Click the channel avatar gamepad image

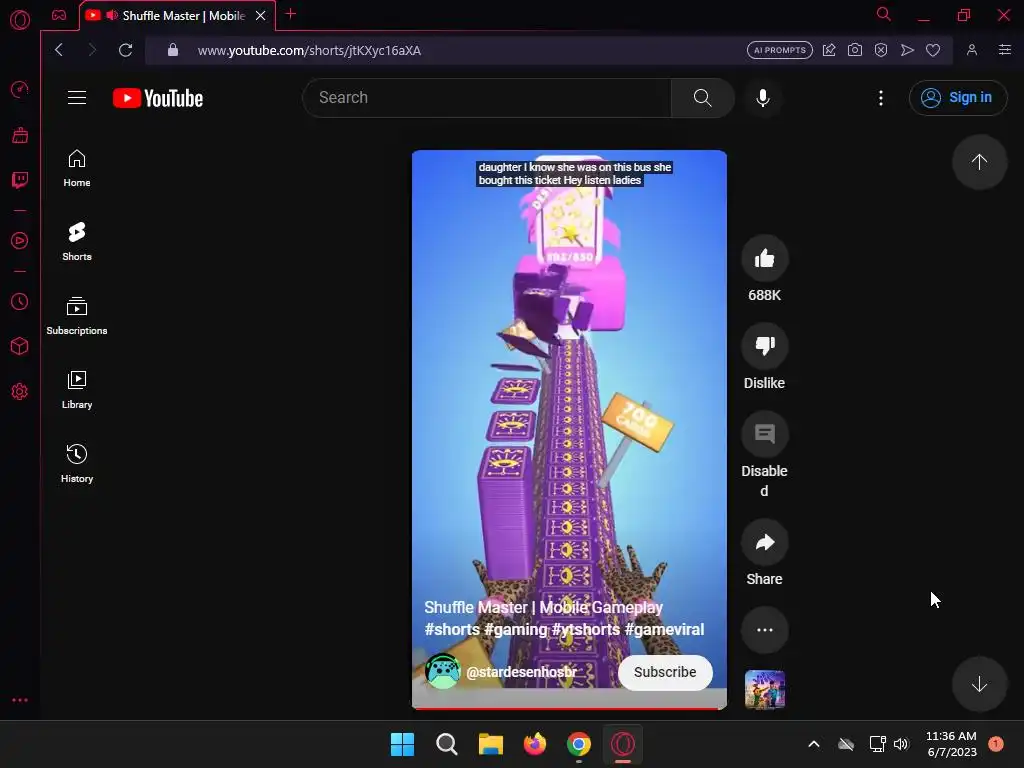(443, 671)
